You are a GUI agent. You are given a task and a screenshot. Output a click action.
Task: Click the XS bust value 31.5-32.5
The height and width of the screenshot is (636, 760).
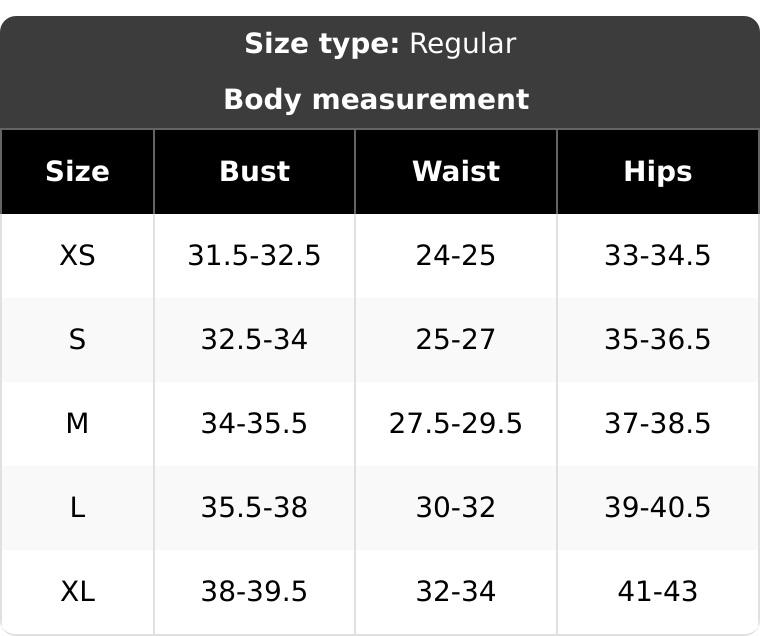click(254, 255)
